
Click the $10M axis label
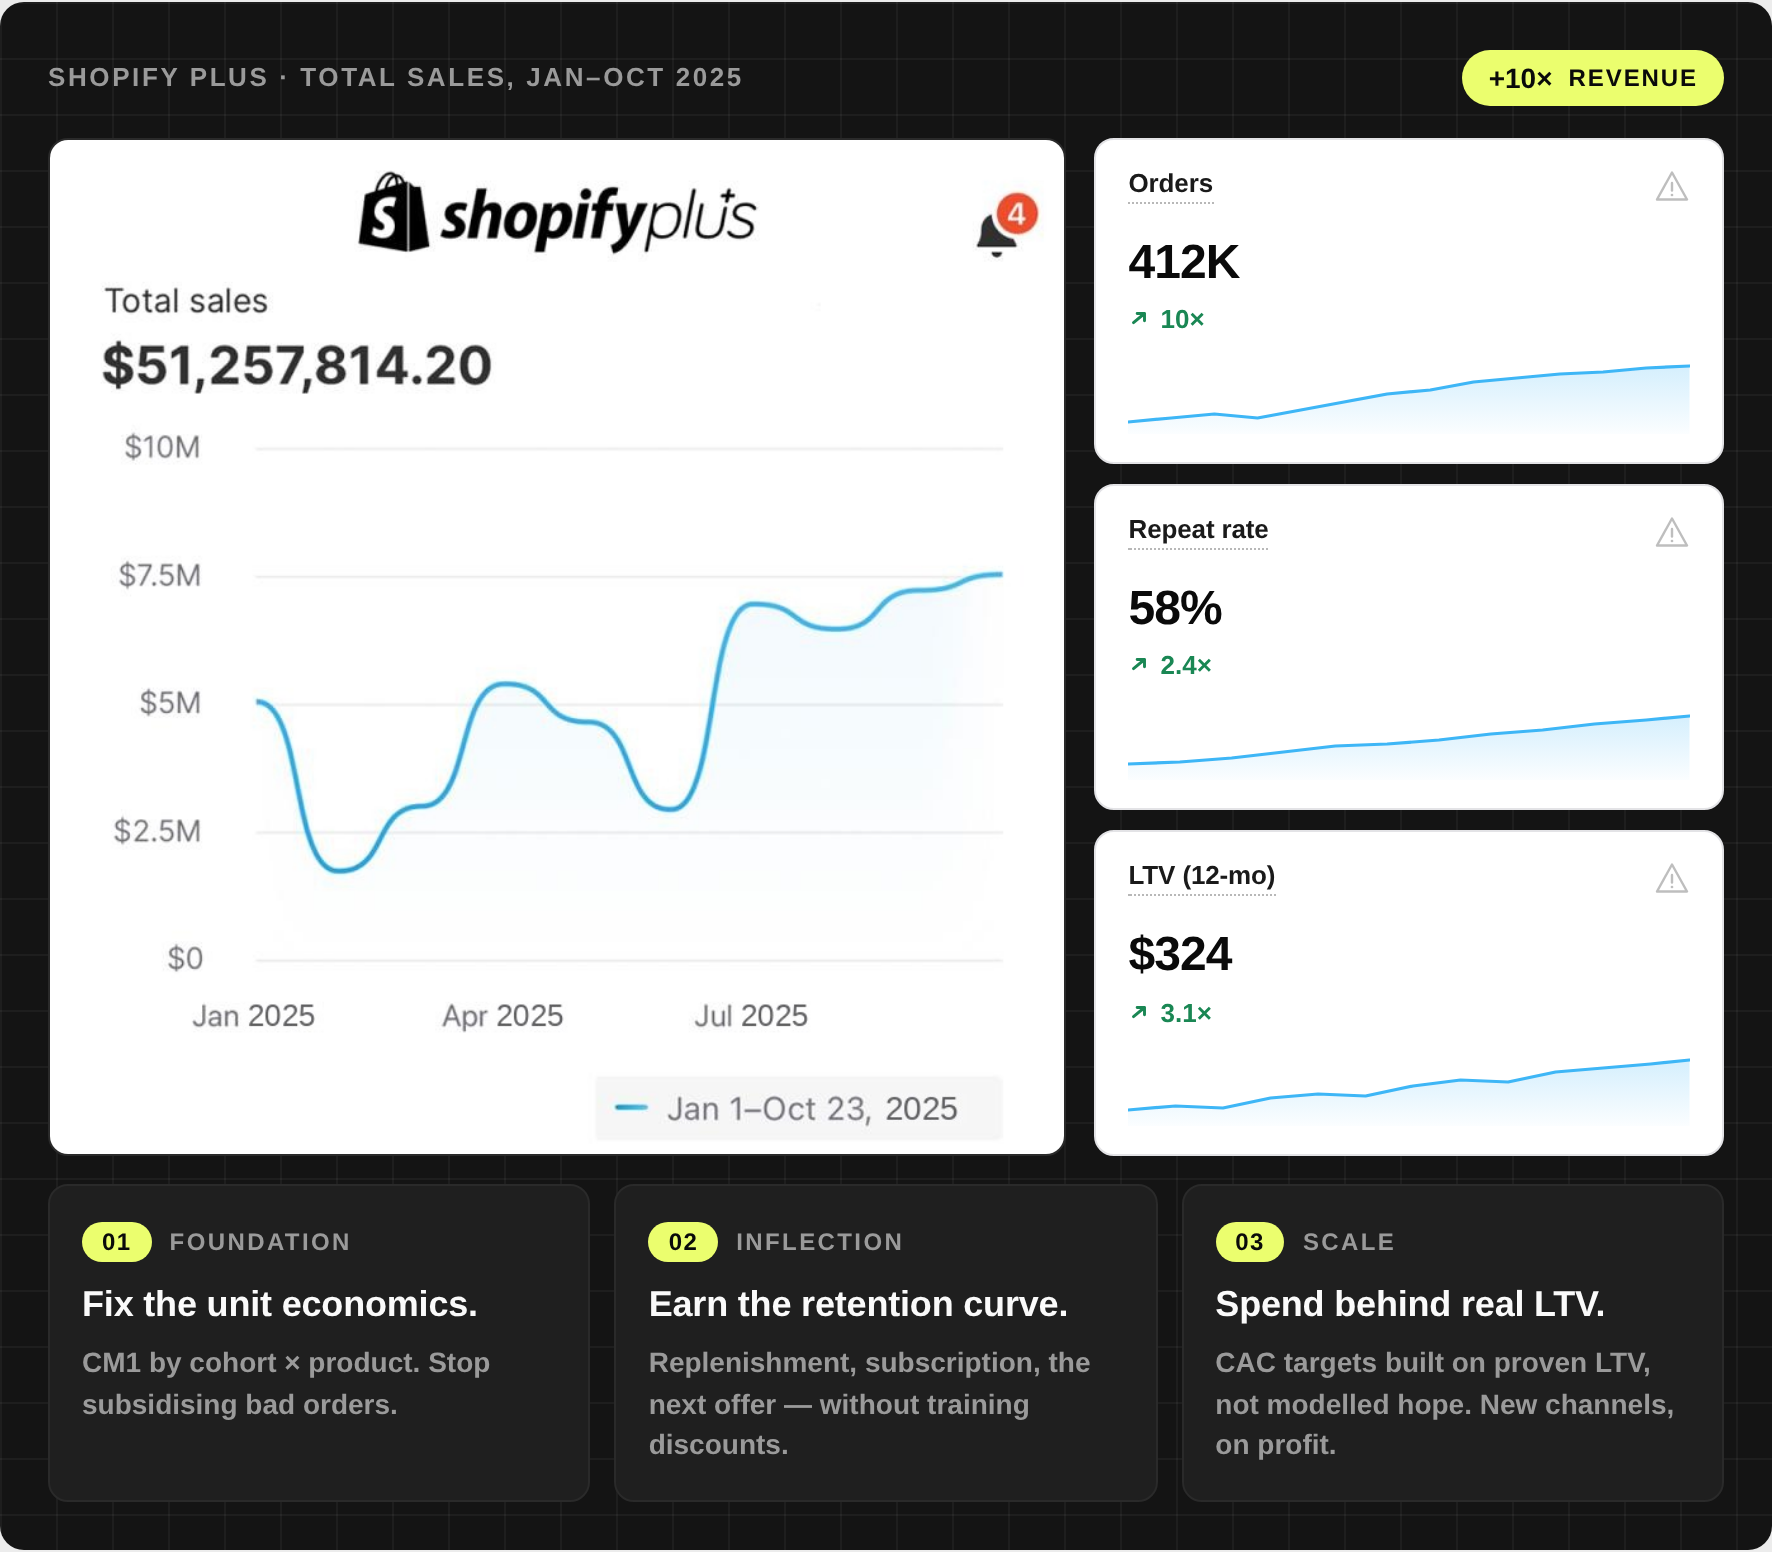tap(162, 447)
